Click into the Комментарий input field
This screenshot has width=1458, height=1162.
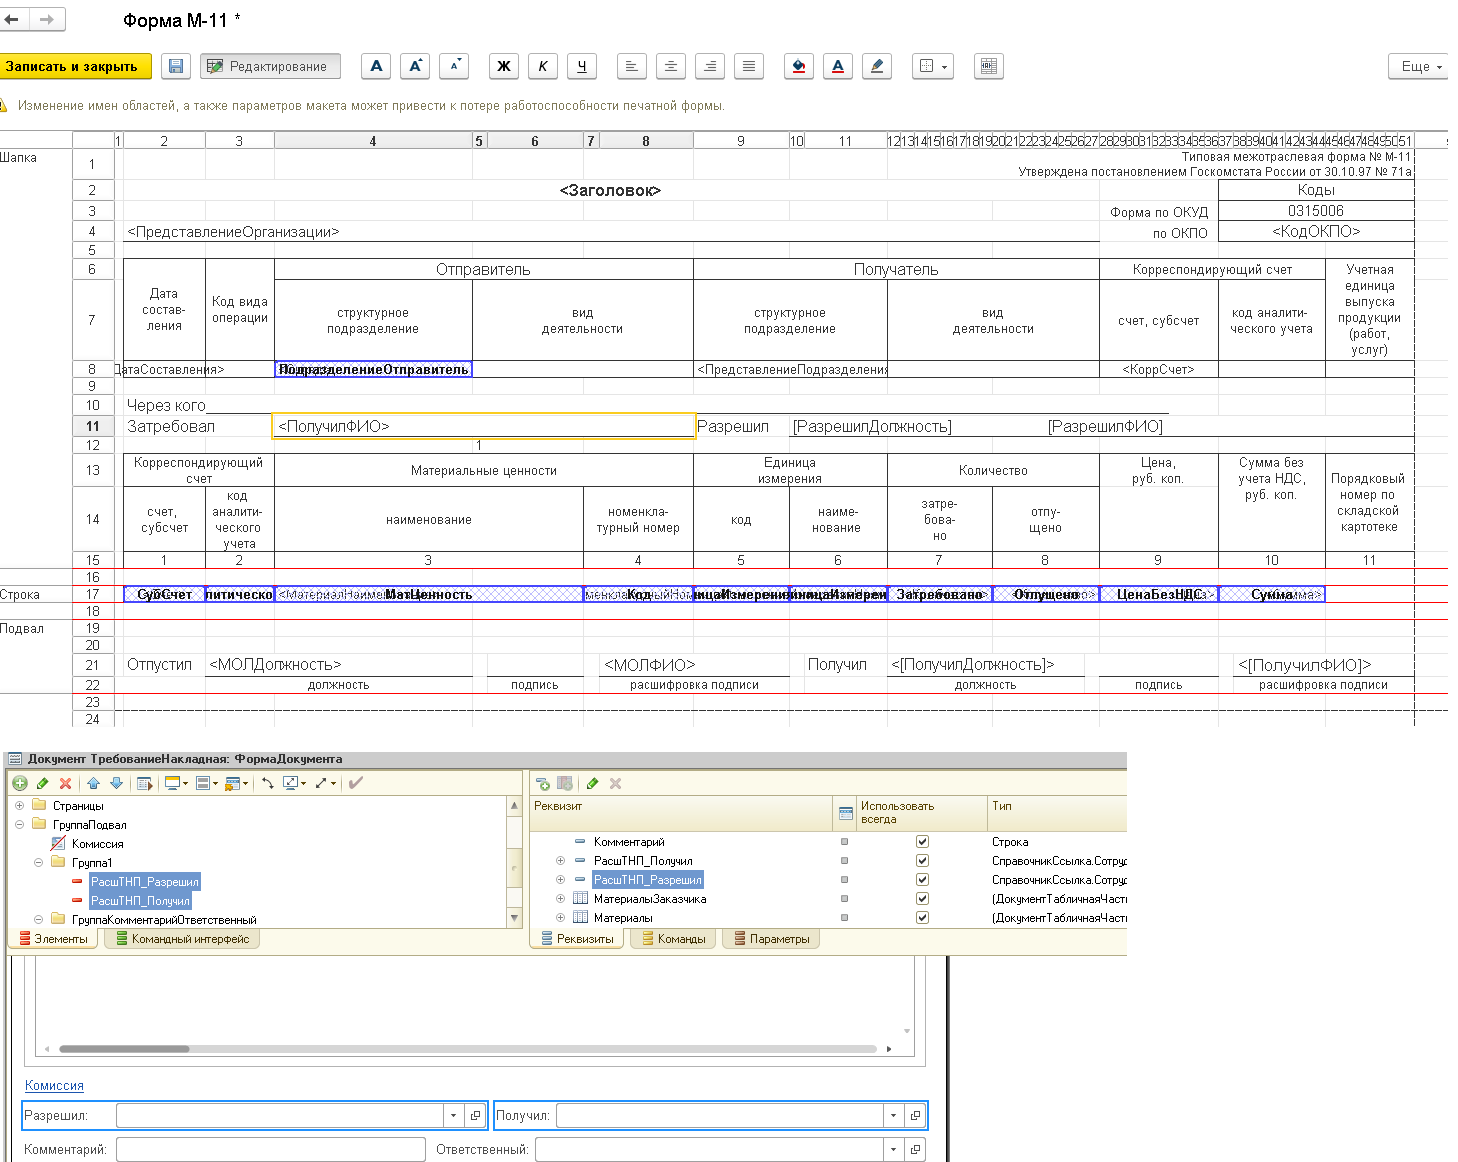pyautogui.click(x=270, y=1150)
